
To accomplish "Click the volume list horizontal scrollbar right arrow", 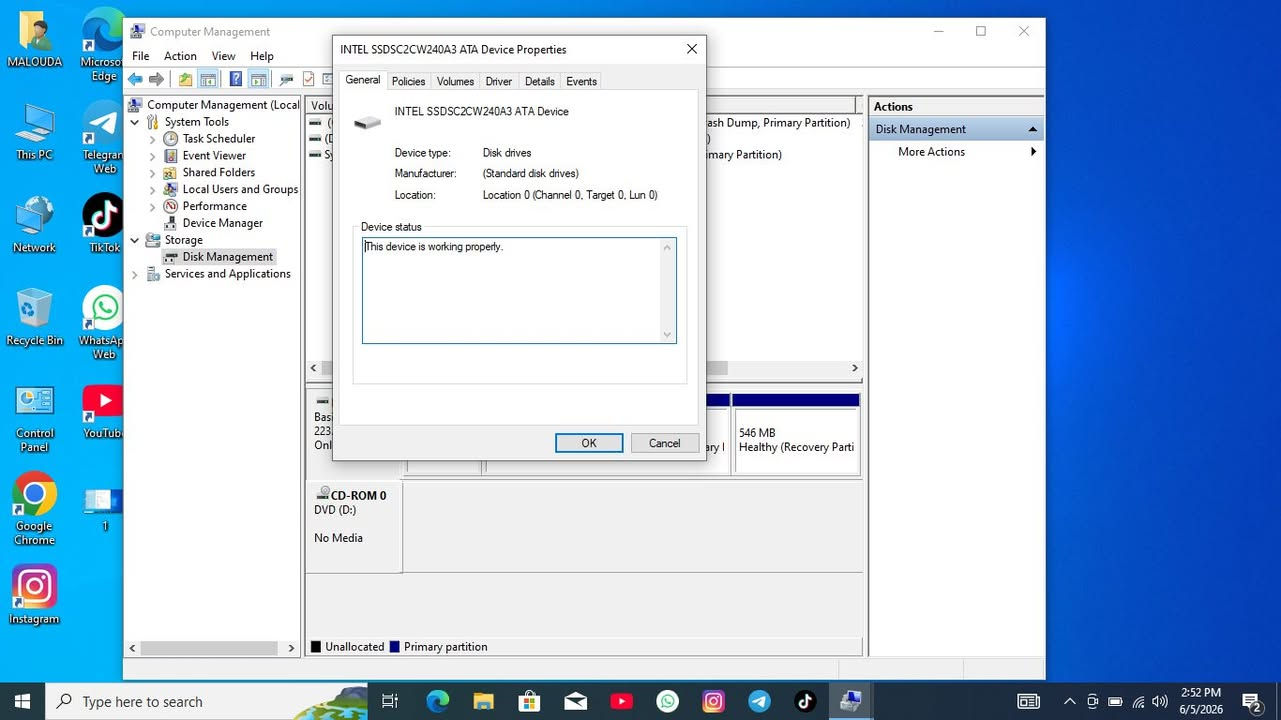I will [855, 368].
